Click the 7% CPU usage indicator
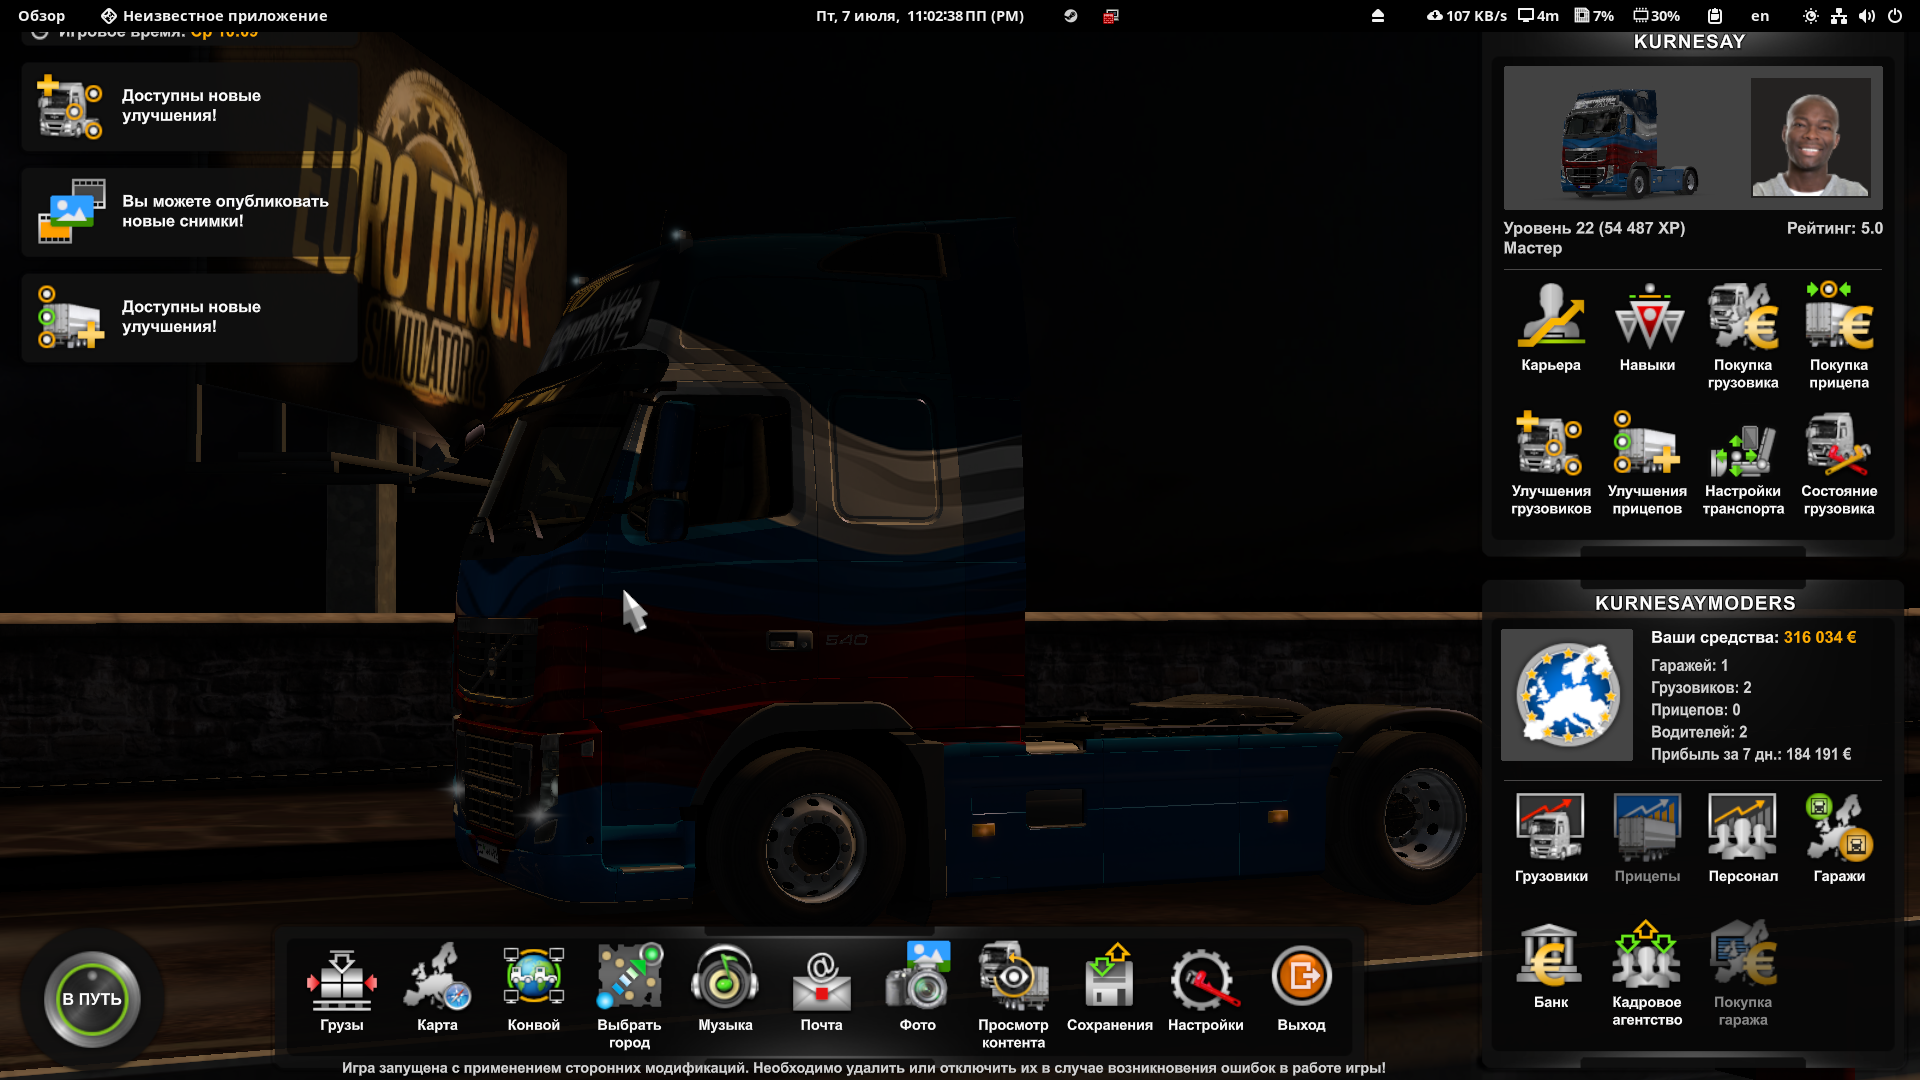The height and width of the screenshot is (1080, 1920). click(1594, 16)
